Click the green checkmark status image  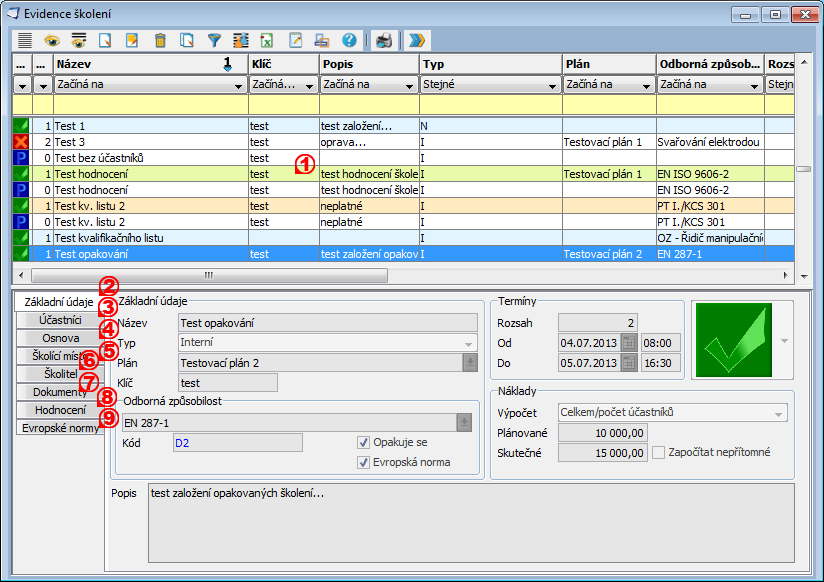733,340
